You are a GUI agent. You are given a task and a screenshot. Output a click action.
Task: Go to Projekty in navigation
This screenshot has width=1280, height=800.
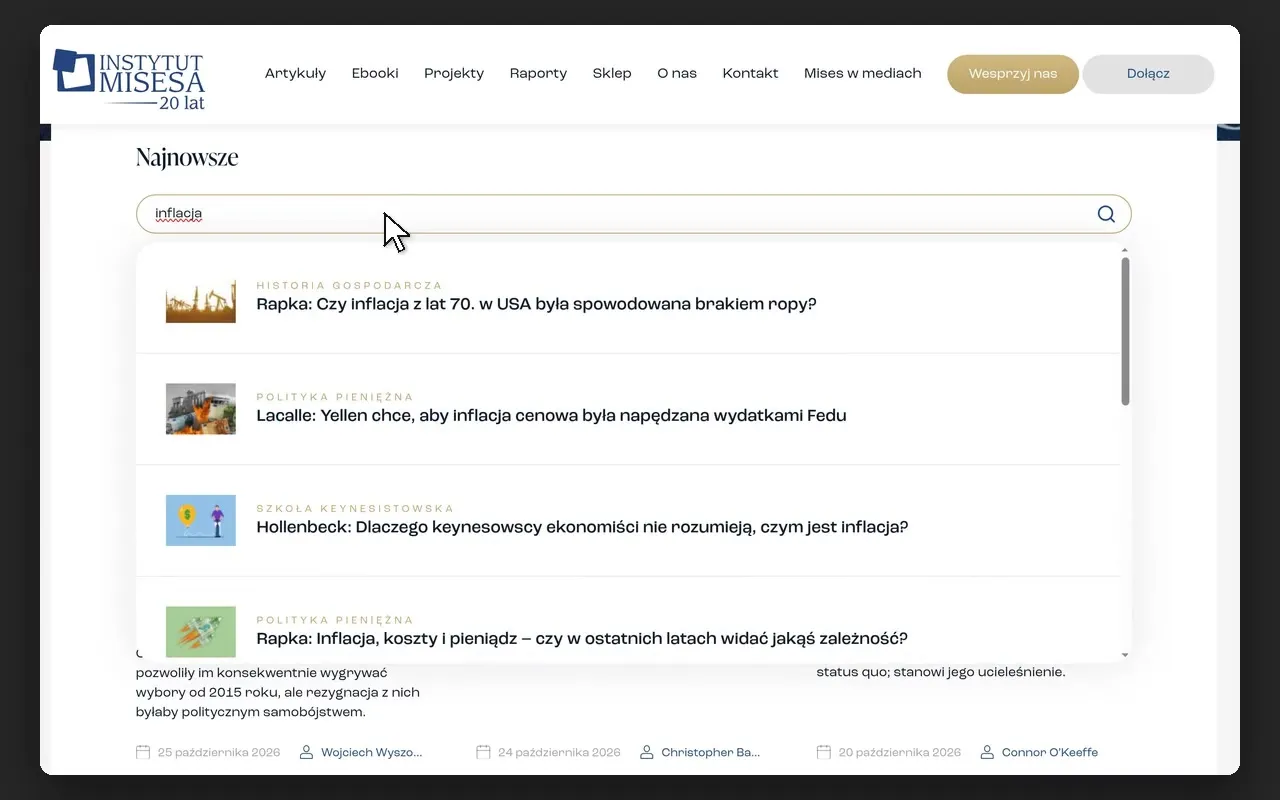[454, 73]
